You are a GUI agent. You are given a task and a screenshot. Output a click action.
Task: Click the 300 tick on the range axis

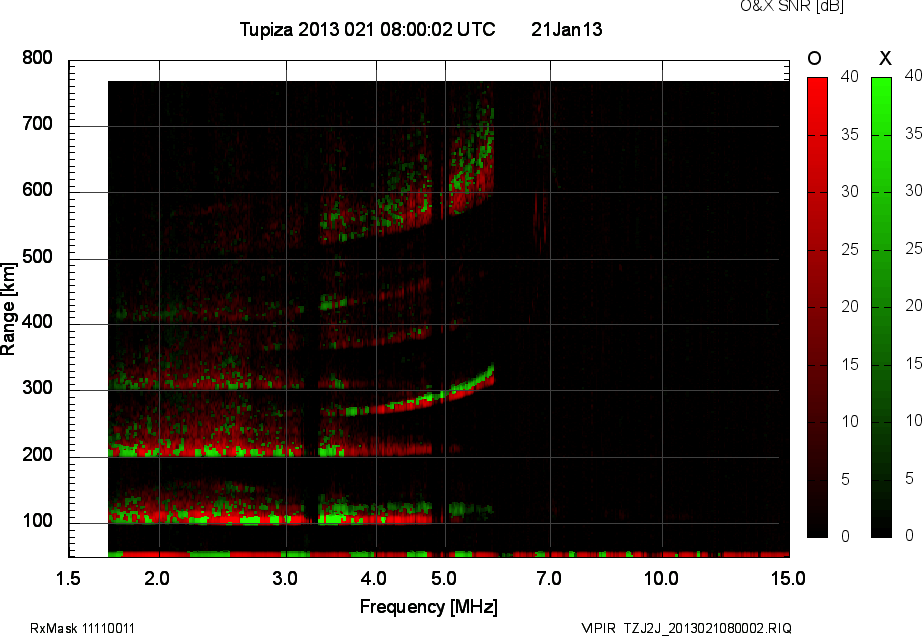point(37,390)
